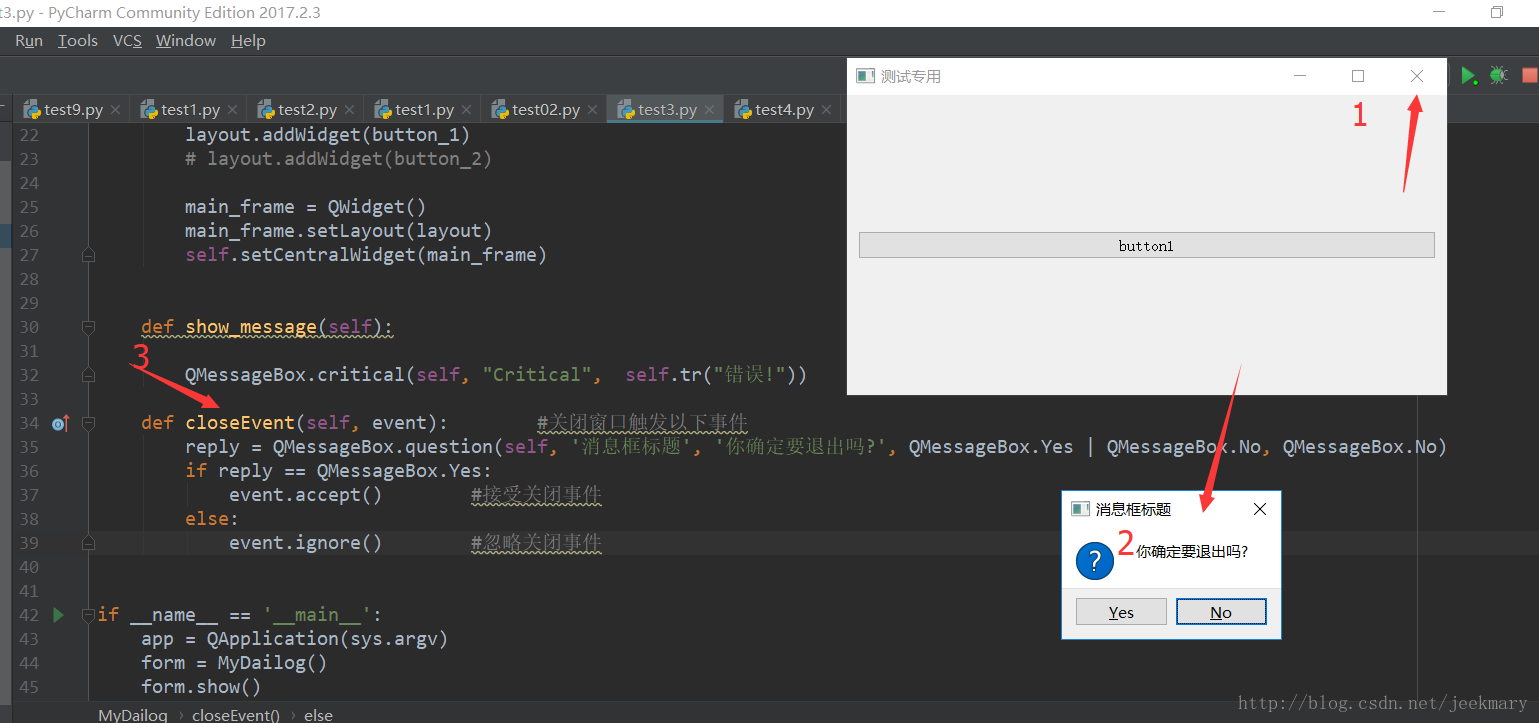Click event.accept() on line 37
Image resolution: width=1539 pixels, height=723 pixels.
tap(306, 495)
